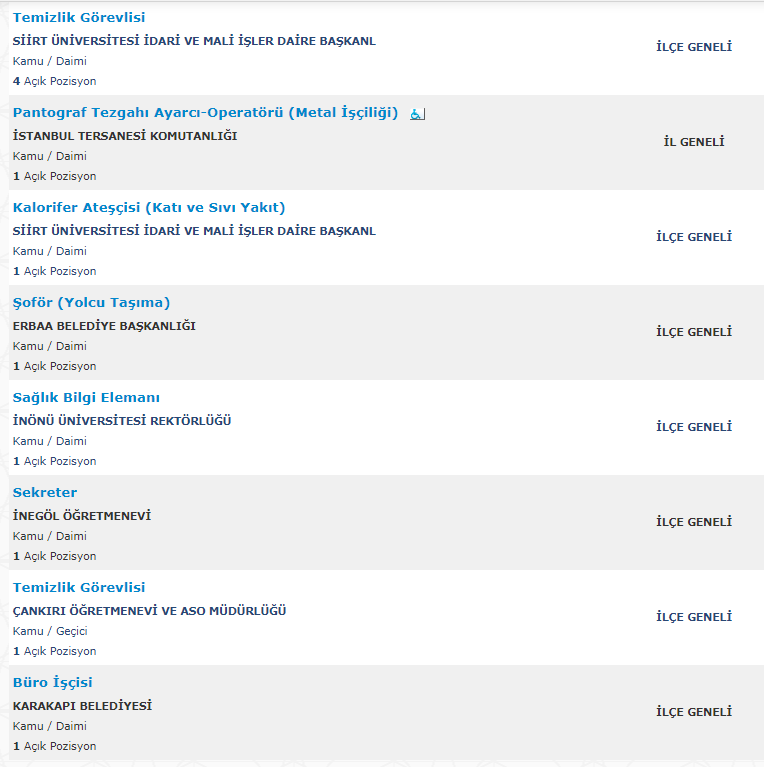Select the Şoför (Yolcu Taşıma) job title

(91, 303)
